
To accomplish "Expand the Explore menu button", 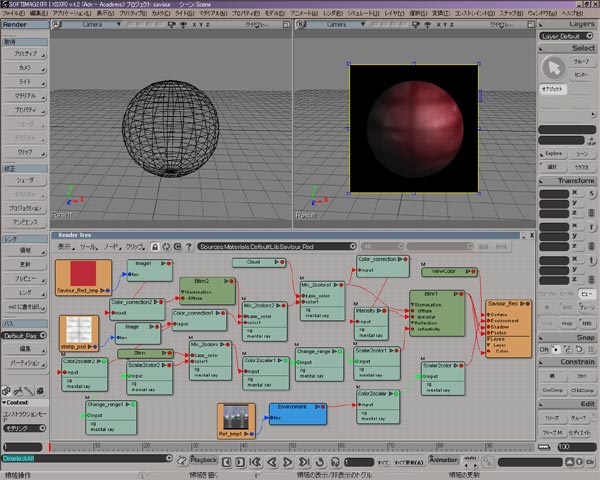I will [553, 154].
